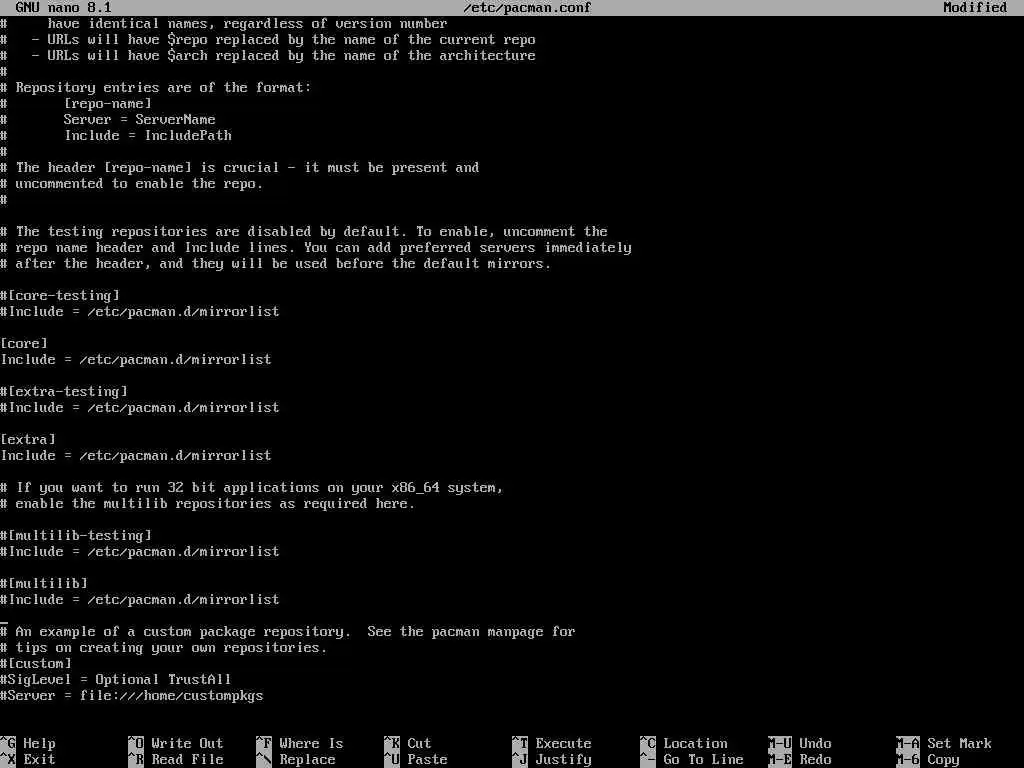Click the ^C Location shortcut

[x=684, y=743]
